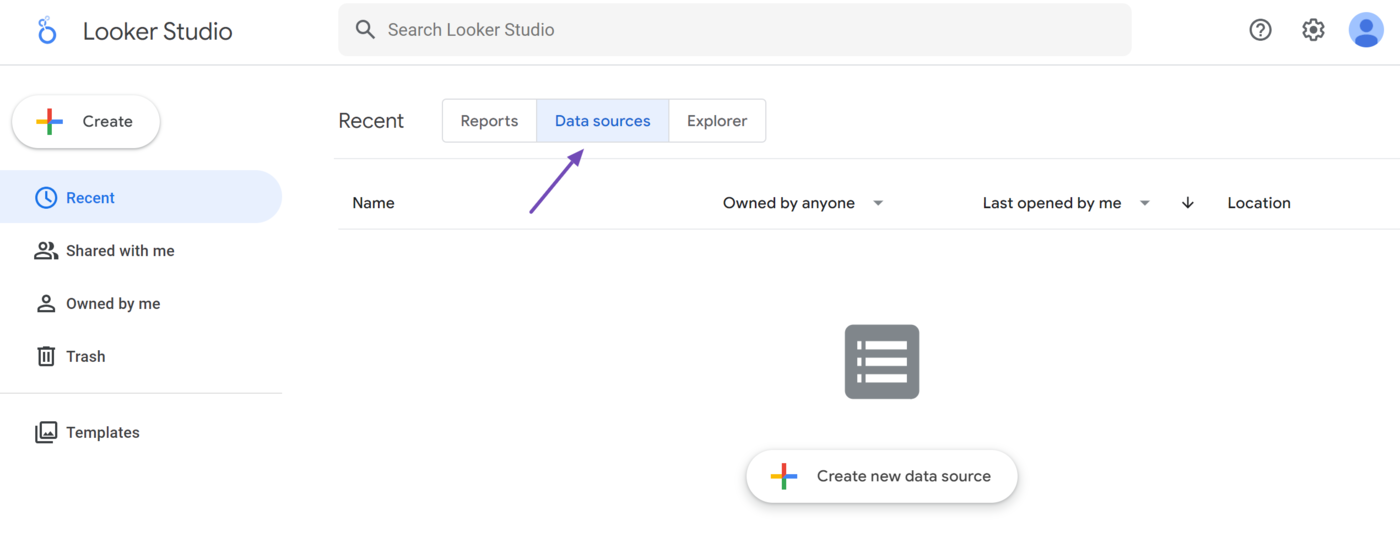The height and width of the screenshot is (543, 1400).
Task: Open Owned by me section
Action: click(x=141, y=304)
